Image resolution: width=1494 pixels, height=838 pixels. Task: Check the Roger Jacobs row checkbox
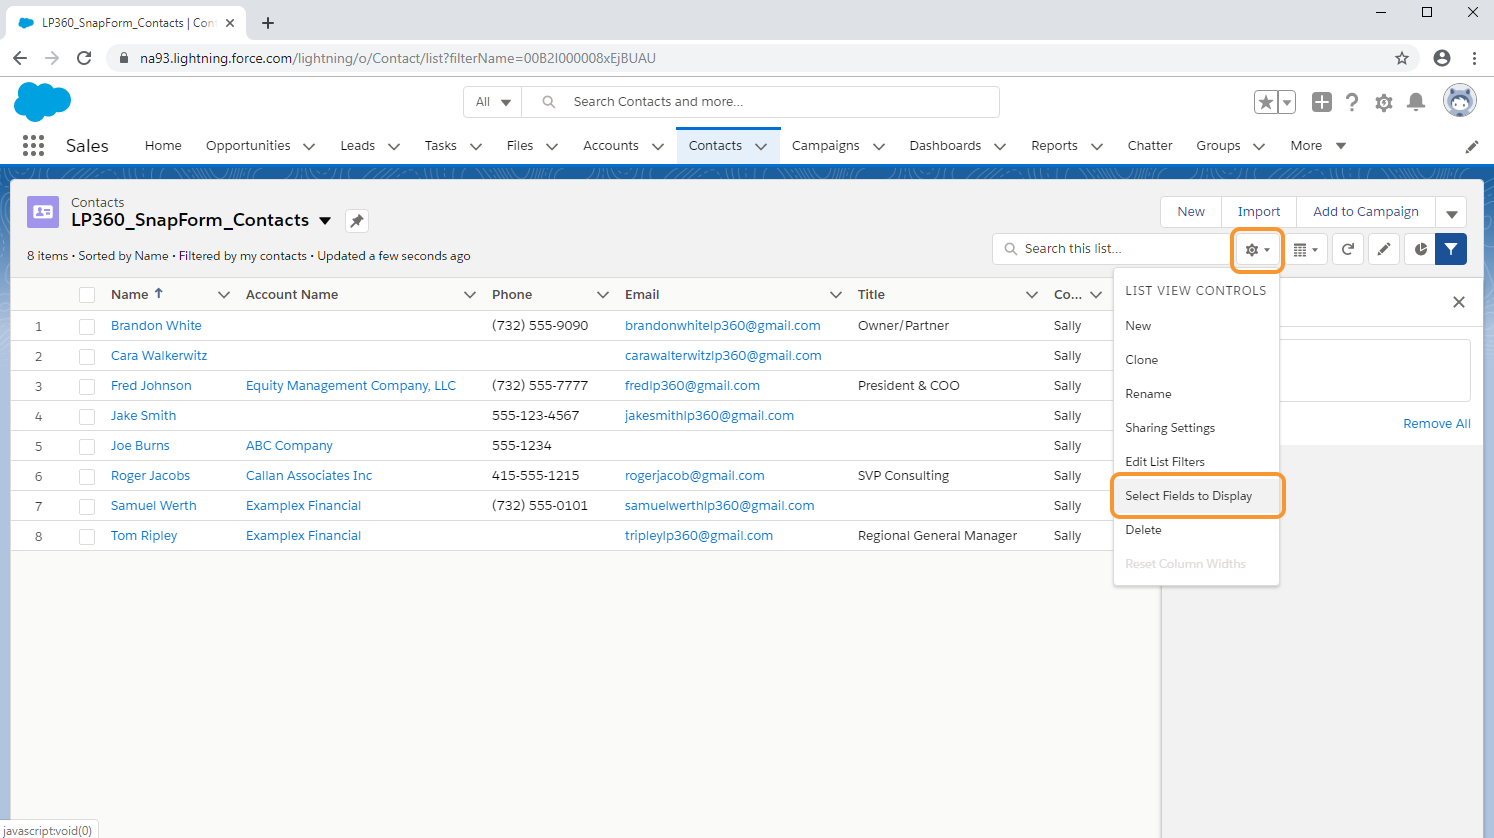click(x=87, y=476)
